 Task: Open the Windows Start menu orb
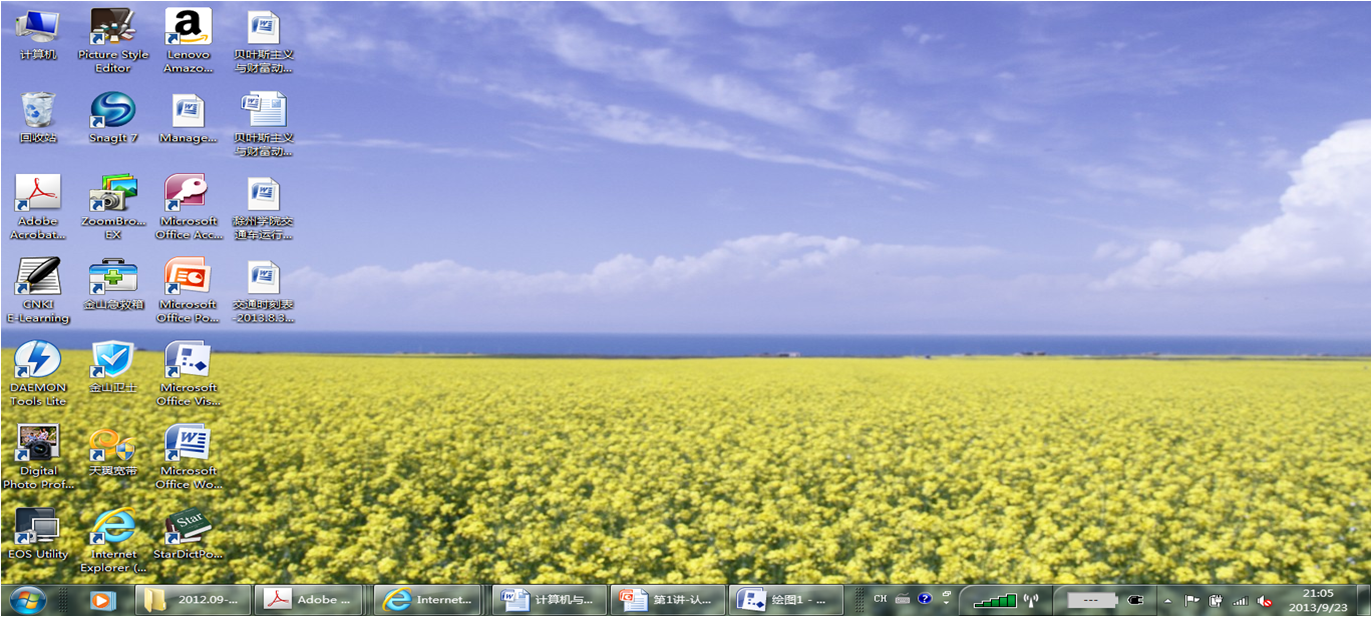27,600
